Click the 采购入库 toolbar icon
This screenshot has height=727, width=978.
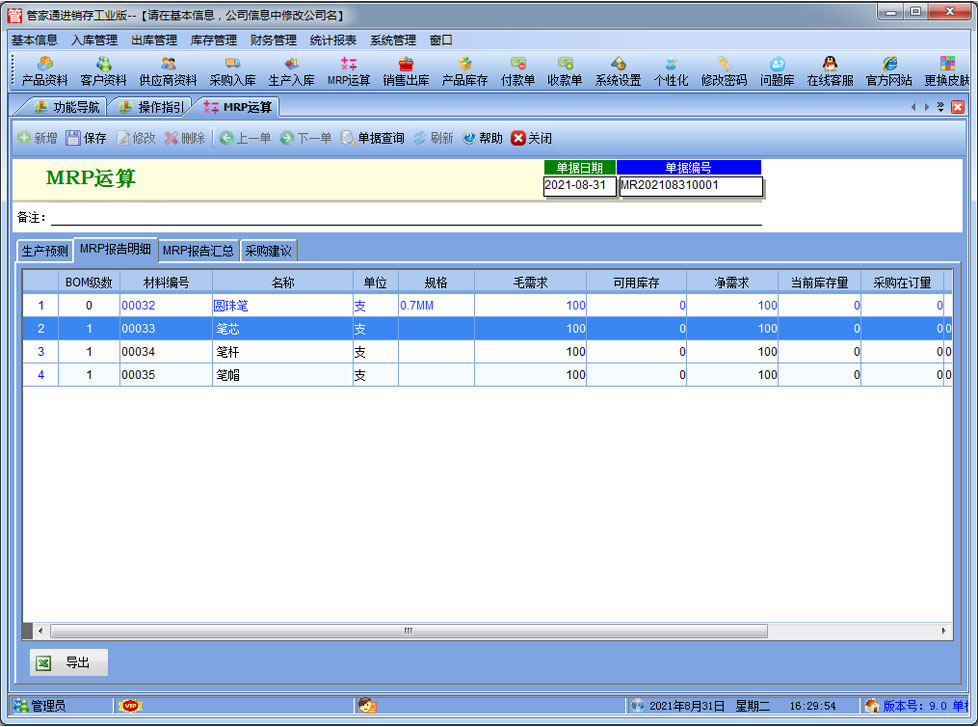232,71
